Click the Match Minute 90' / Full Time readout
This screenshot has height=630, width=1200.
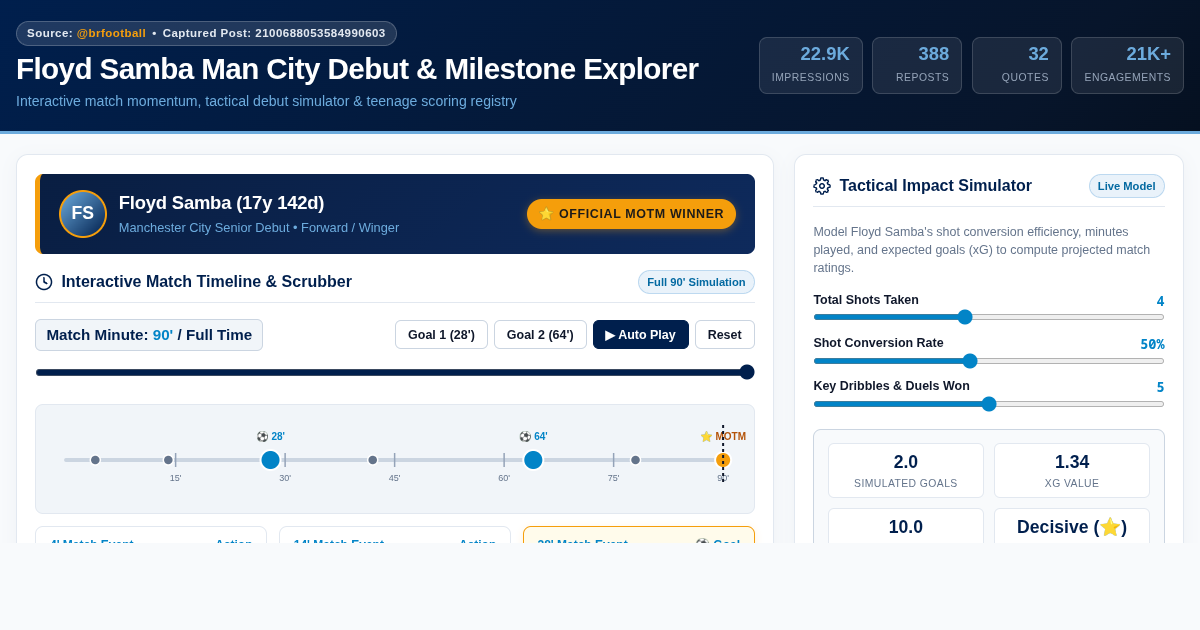149,335
